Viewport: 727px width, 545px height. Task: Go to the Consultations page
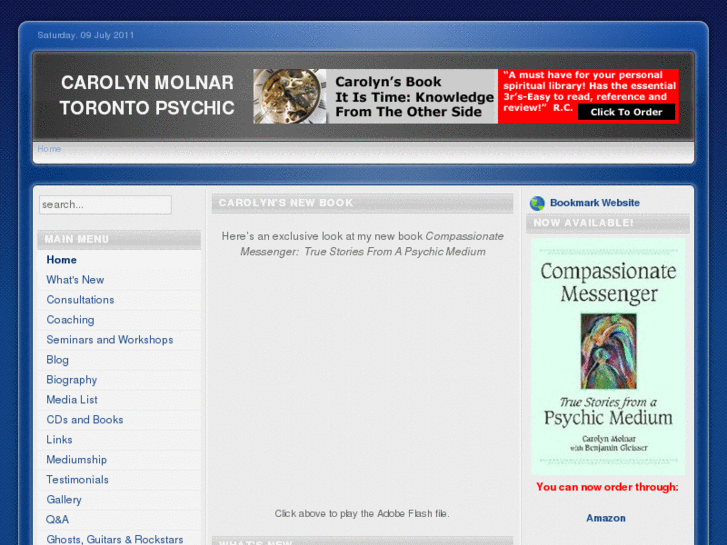coord(80,300)
